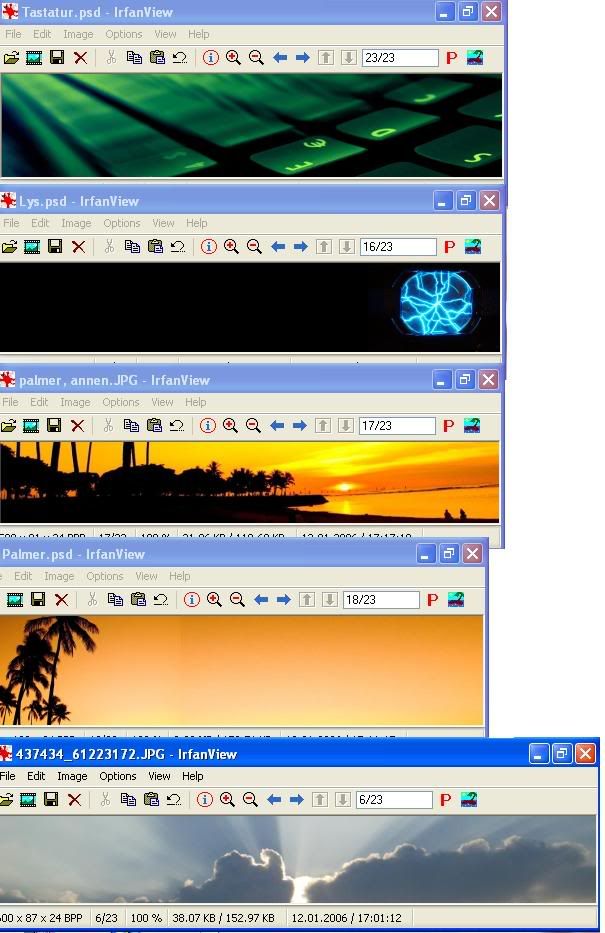The image size is (605, 933).
Task: Click the red P icon in Lys.psd window
Action: (449, 246)
